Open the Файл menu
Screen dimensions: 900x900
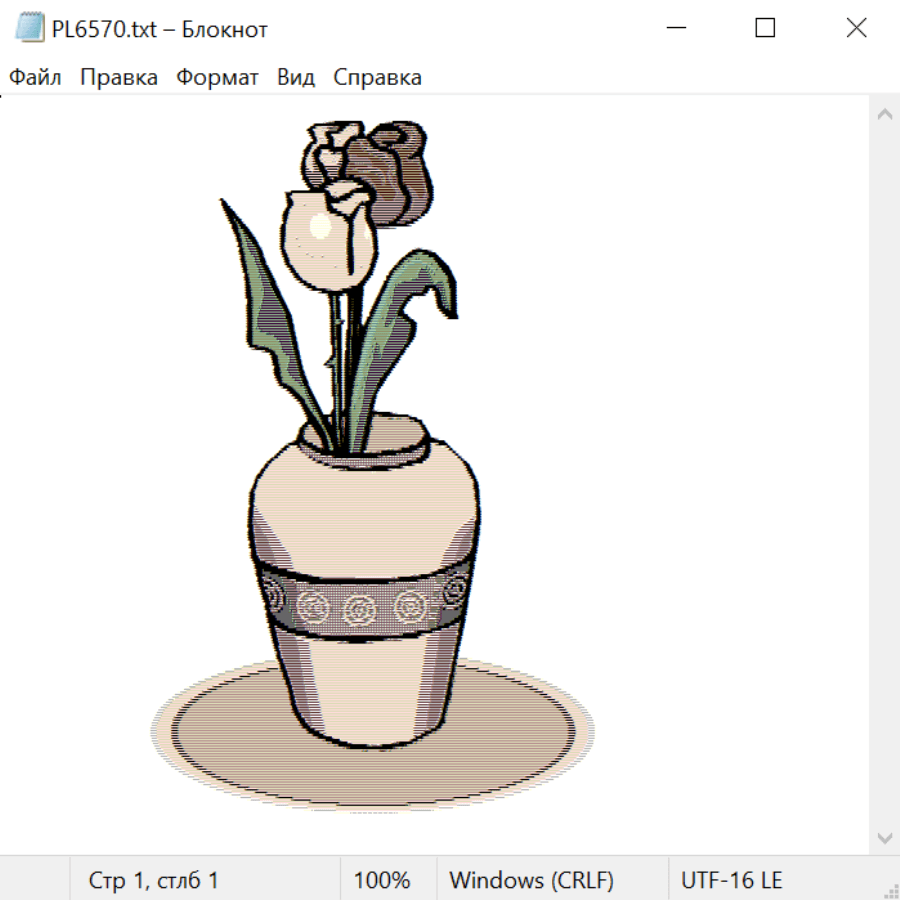[x=36, y=78]
